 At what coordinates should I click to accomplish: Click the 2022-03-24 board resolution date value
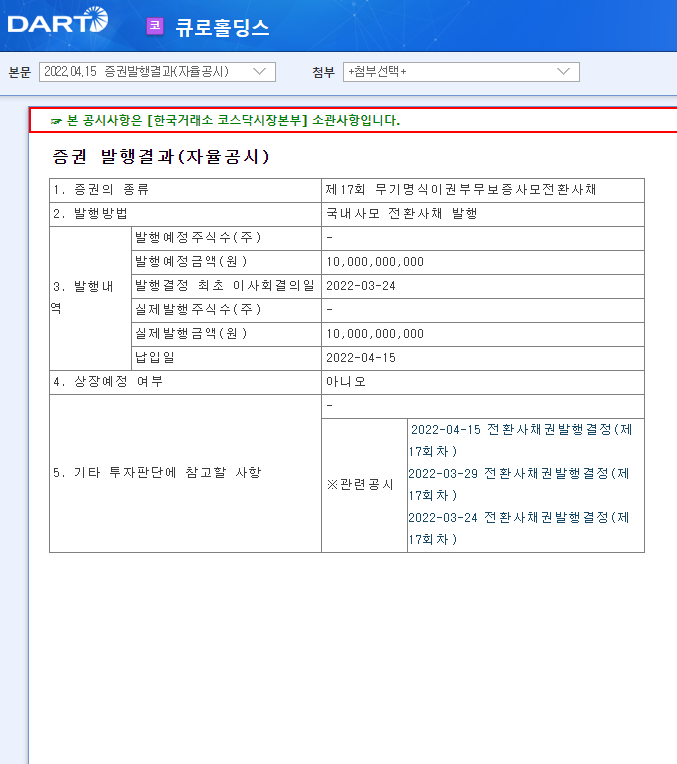[361, 286]
